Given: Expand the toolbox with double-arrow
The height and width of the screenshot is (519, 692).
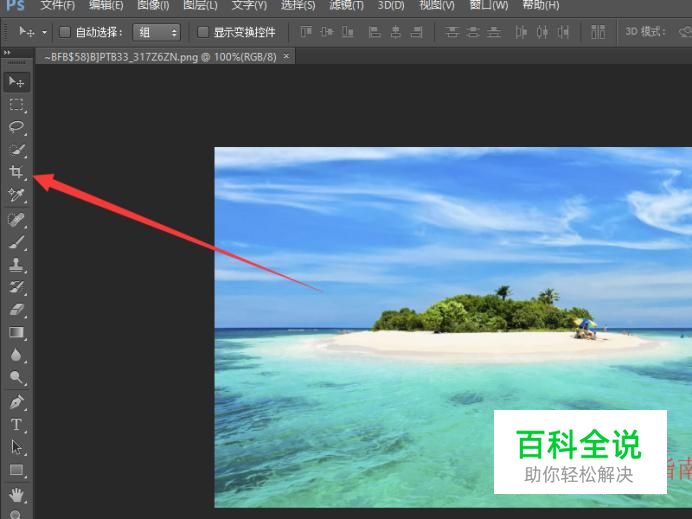Looking at the screenshot, I should [7, 53].
